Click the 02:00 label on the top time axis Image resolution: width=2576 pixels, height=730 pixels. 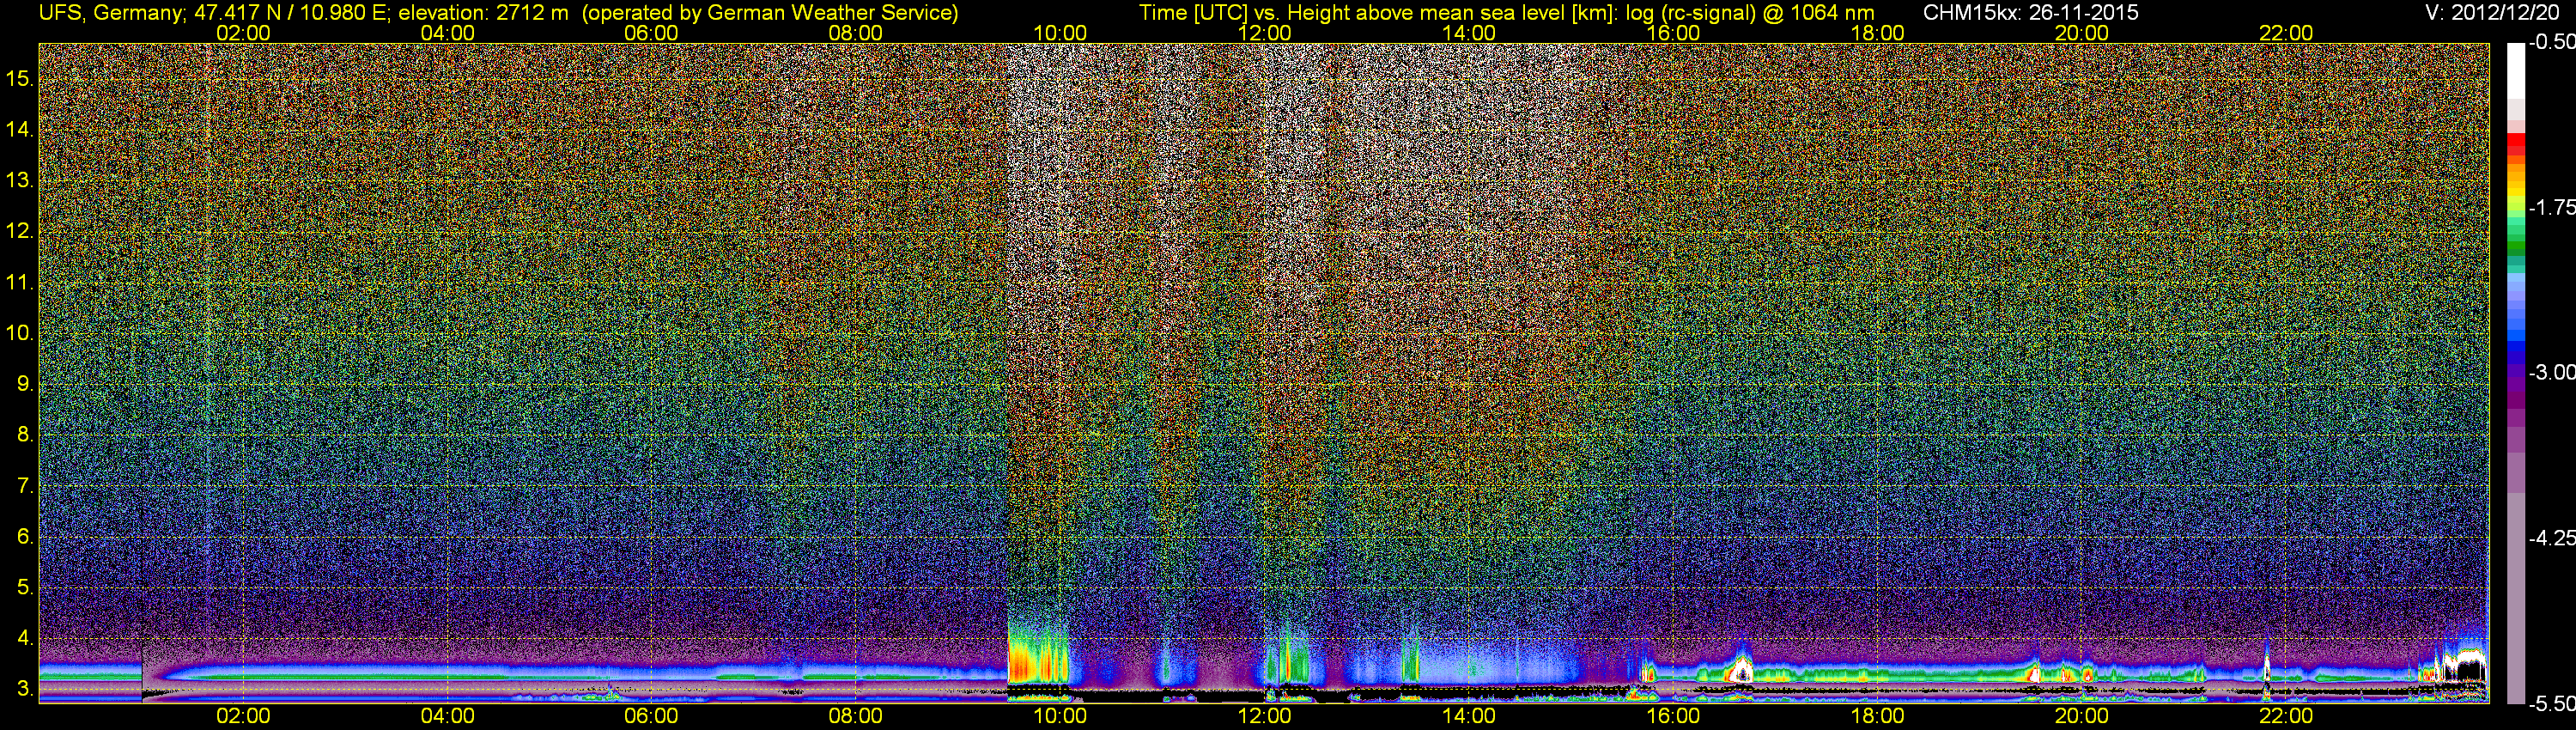click(x=243, y=33)
